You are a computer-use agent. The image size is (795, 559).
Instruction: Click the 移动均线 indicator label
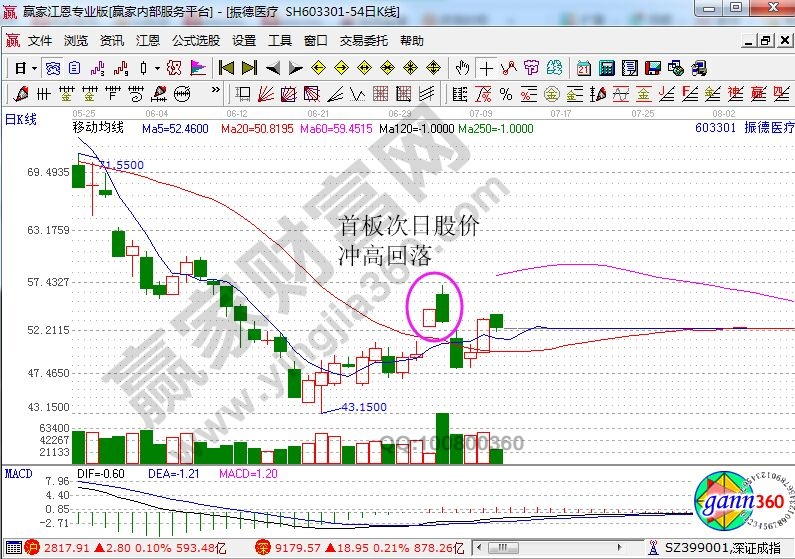(x=97, y=128)
